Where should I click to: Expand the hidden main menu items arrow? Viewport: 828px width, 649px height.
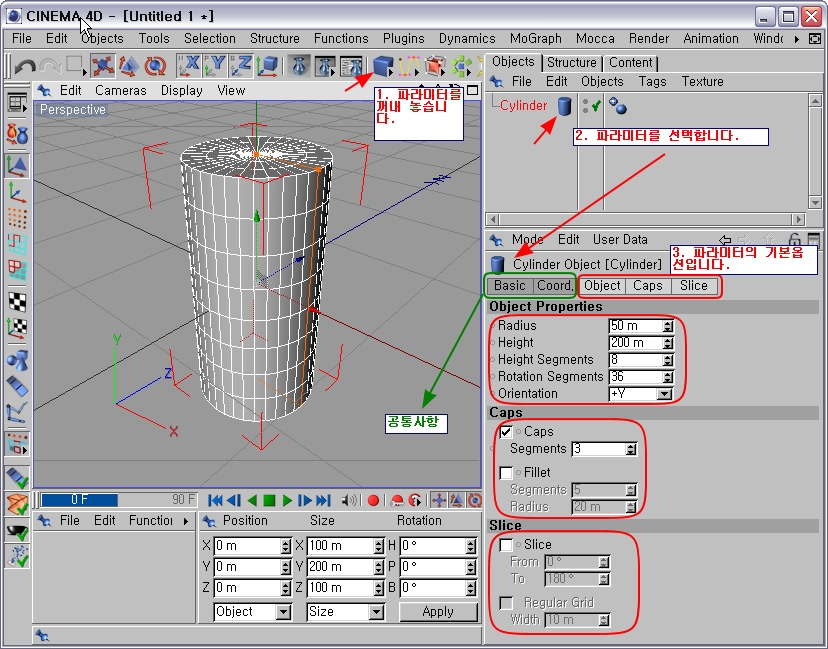click(x=797, y=39)
